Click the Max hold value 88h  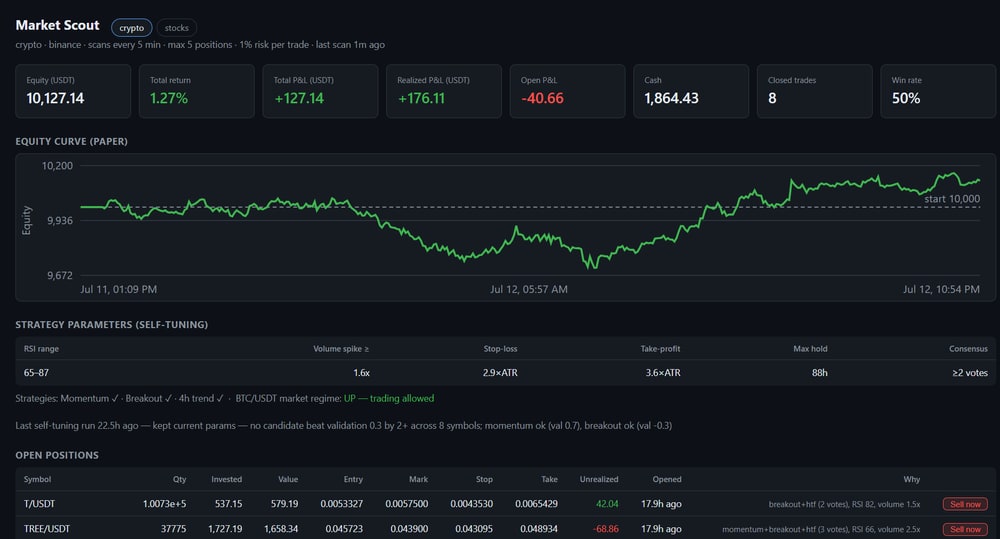tap(820, 373)
